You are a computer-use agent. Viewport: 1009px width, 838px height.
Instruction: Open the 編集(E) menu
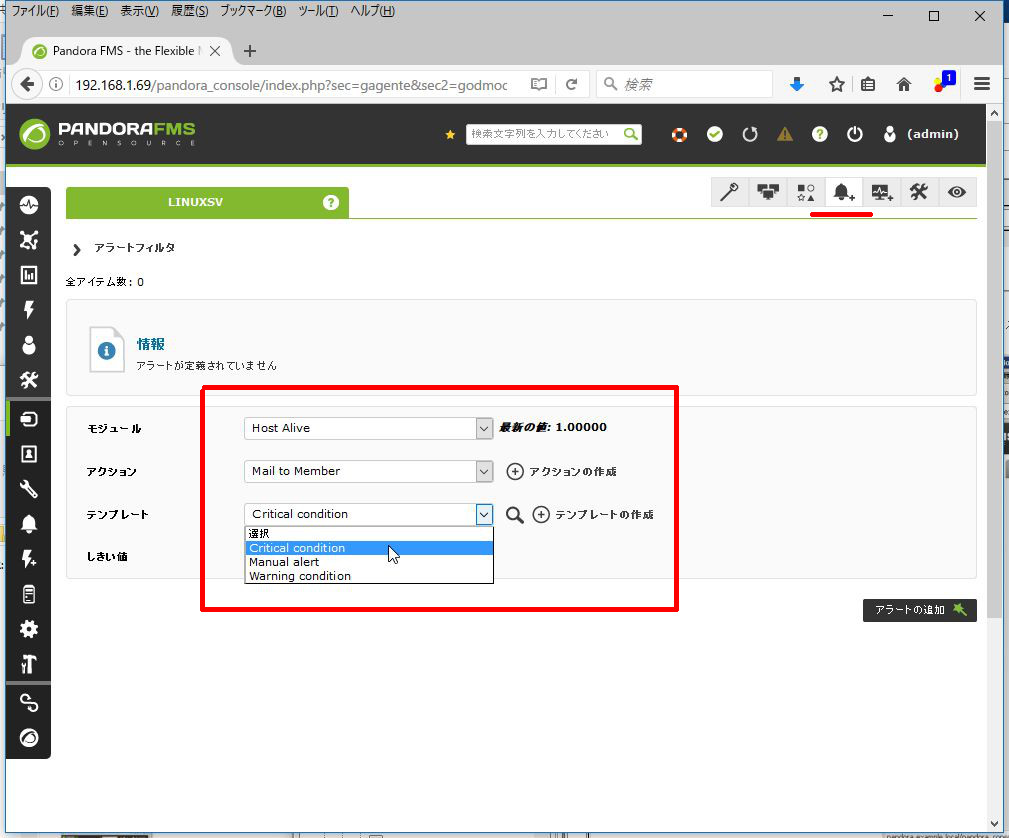[89, 11]
